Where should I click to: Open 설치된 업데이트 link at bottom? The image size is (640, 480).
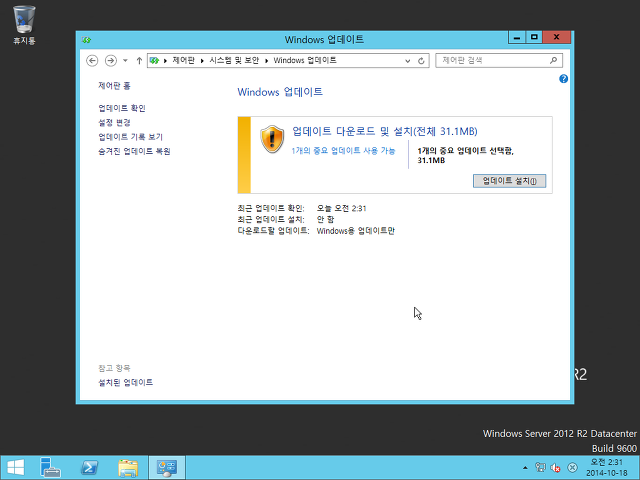(x=126, y=382)
